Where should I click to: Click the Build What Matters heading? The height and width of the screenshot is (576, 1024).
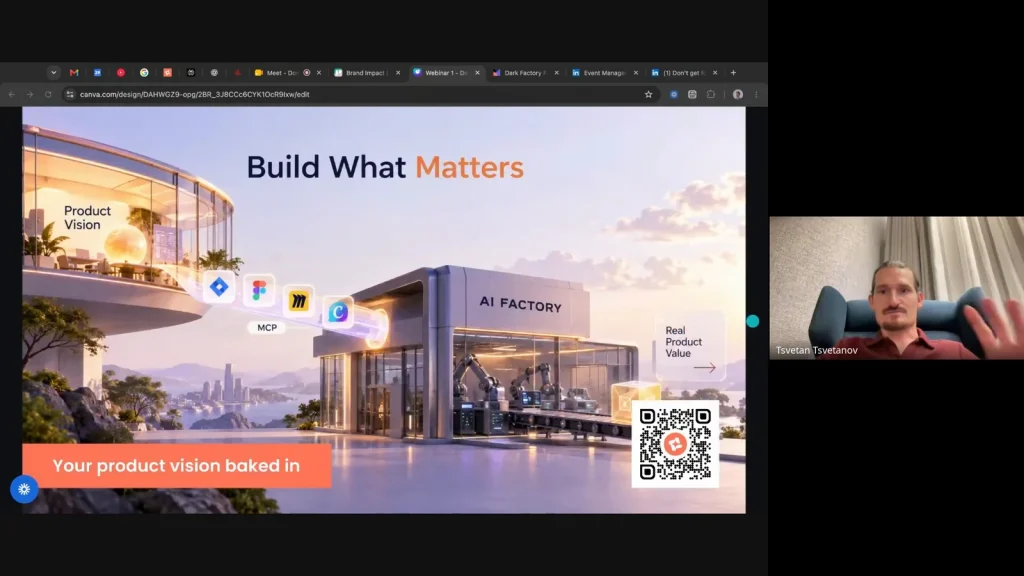tap(385, 167)
